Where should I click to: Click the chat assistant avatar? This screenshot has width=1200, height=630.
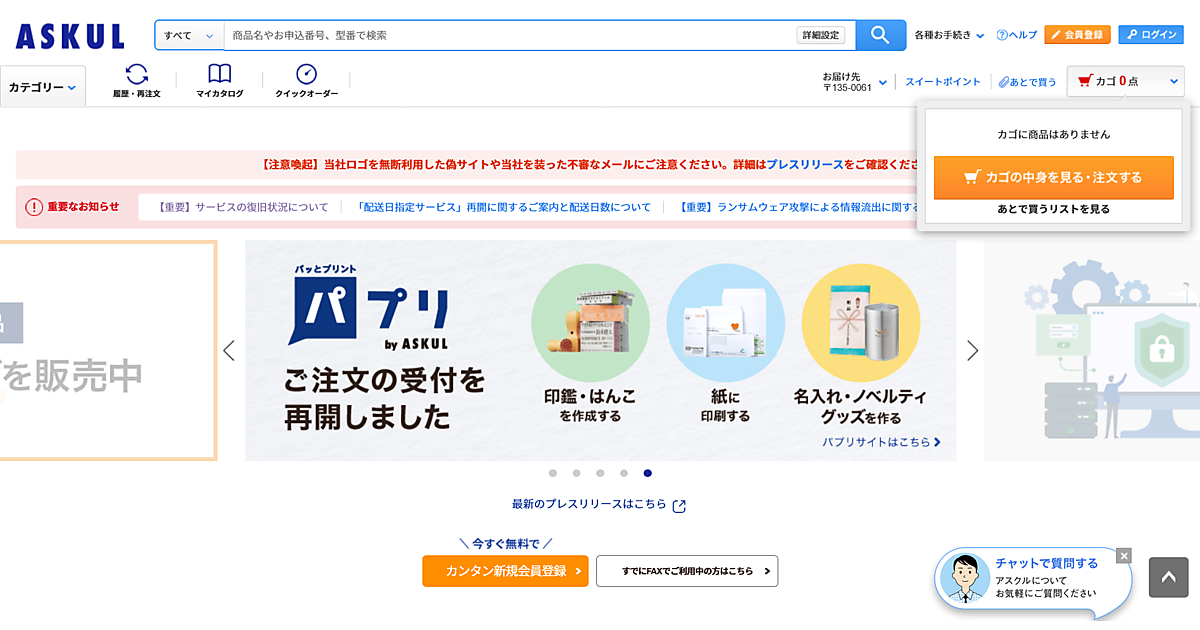coord(964,578)
